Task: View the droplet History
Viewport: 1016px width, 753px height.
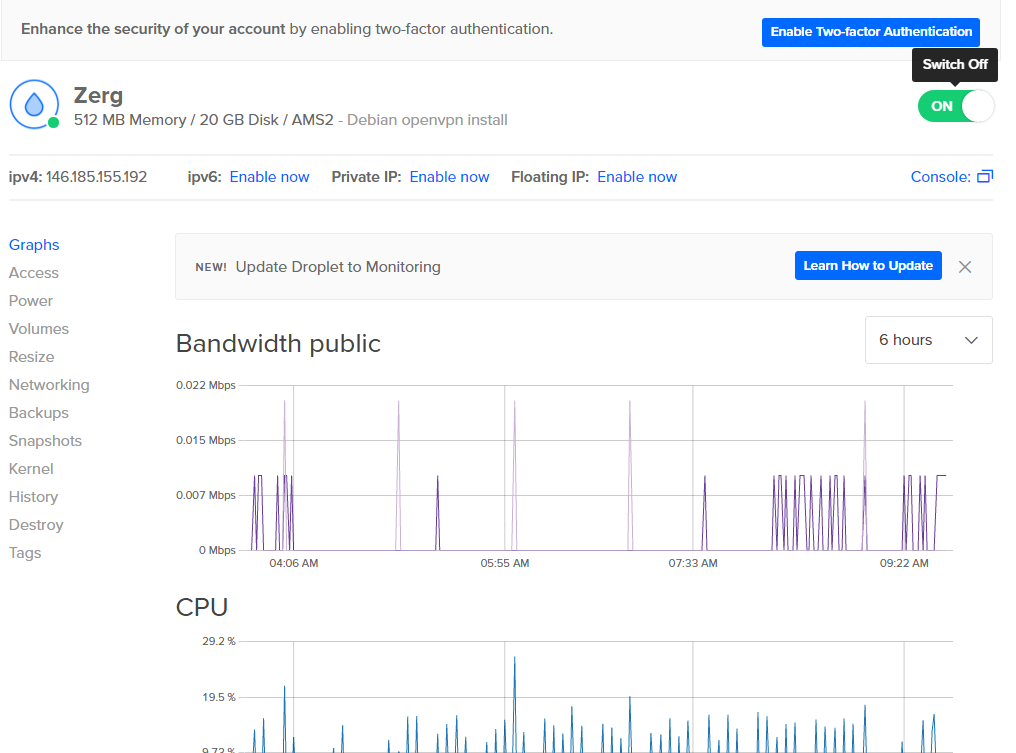Action: click(34, 497)
